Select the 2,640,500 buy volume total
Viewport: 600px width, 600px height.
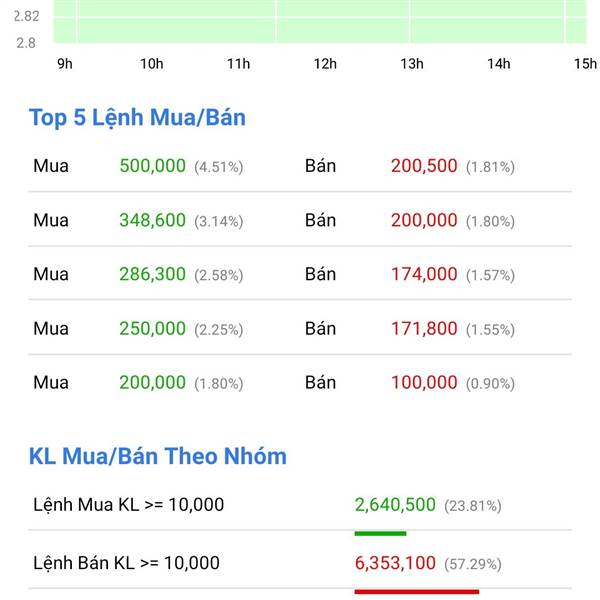tap(395, 505)
